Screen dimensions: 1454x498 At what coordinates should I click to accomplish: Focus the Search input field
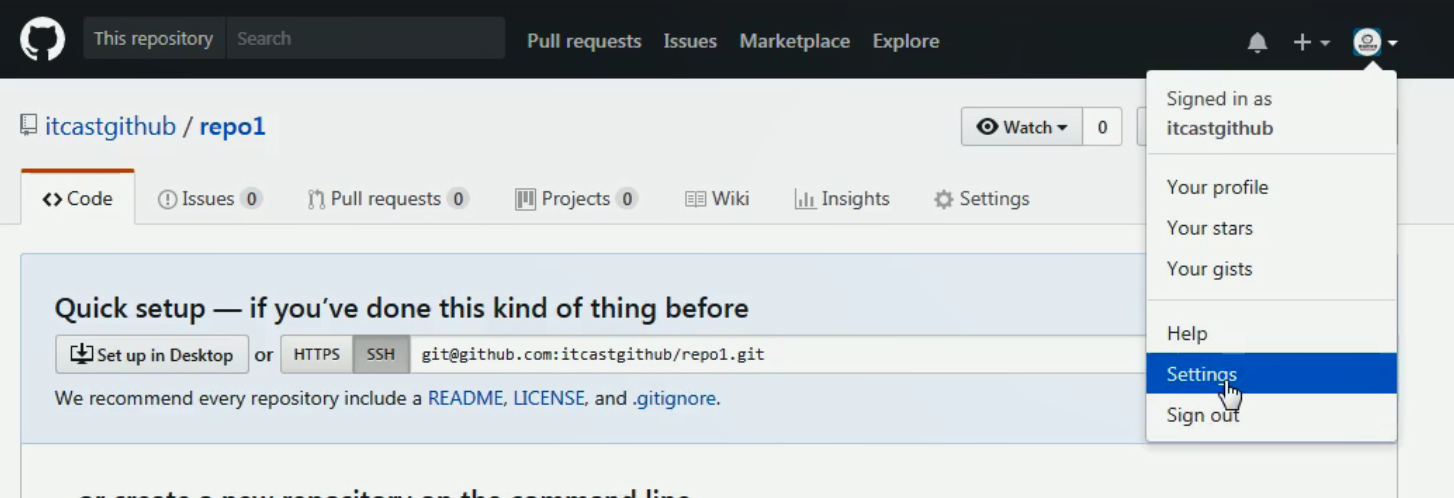(366, 38)
